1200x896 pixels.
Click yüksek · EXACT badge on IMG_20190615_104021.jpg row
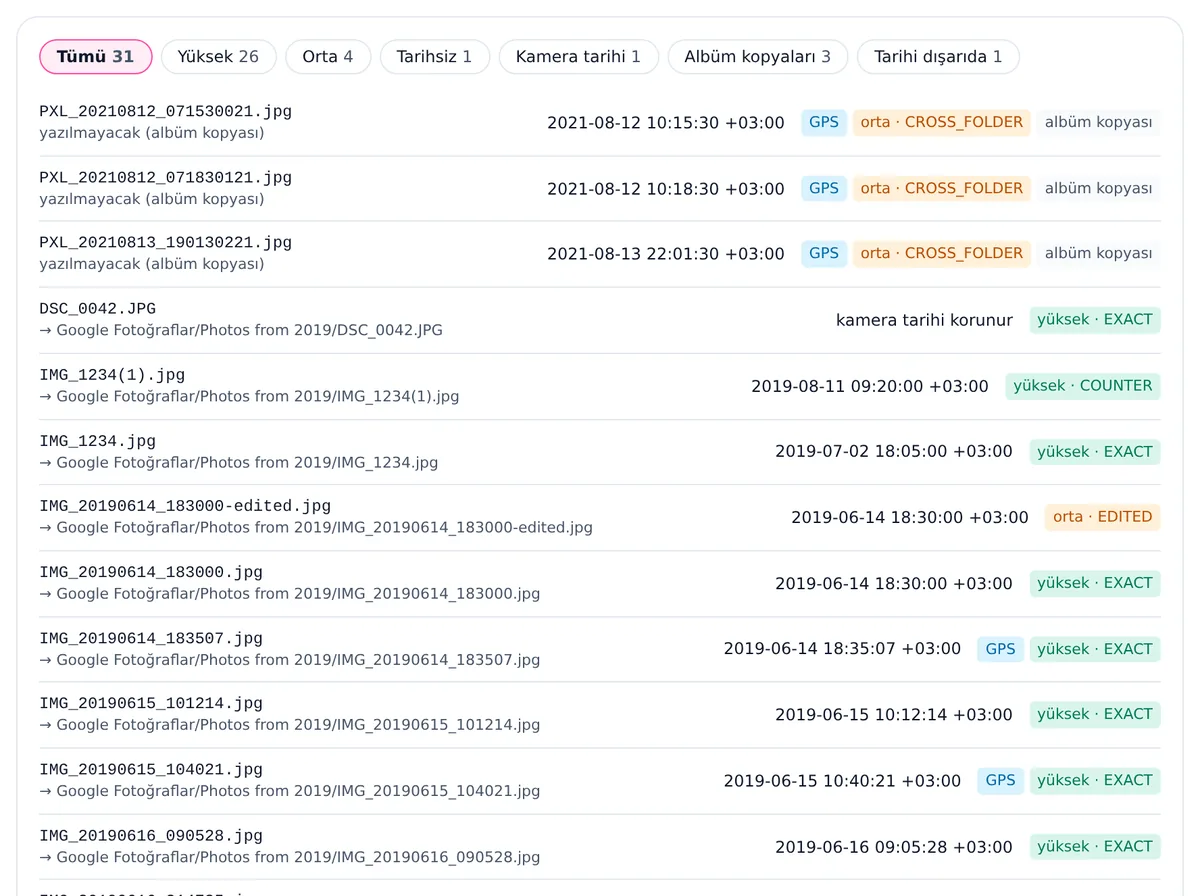(1095, 780)
